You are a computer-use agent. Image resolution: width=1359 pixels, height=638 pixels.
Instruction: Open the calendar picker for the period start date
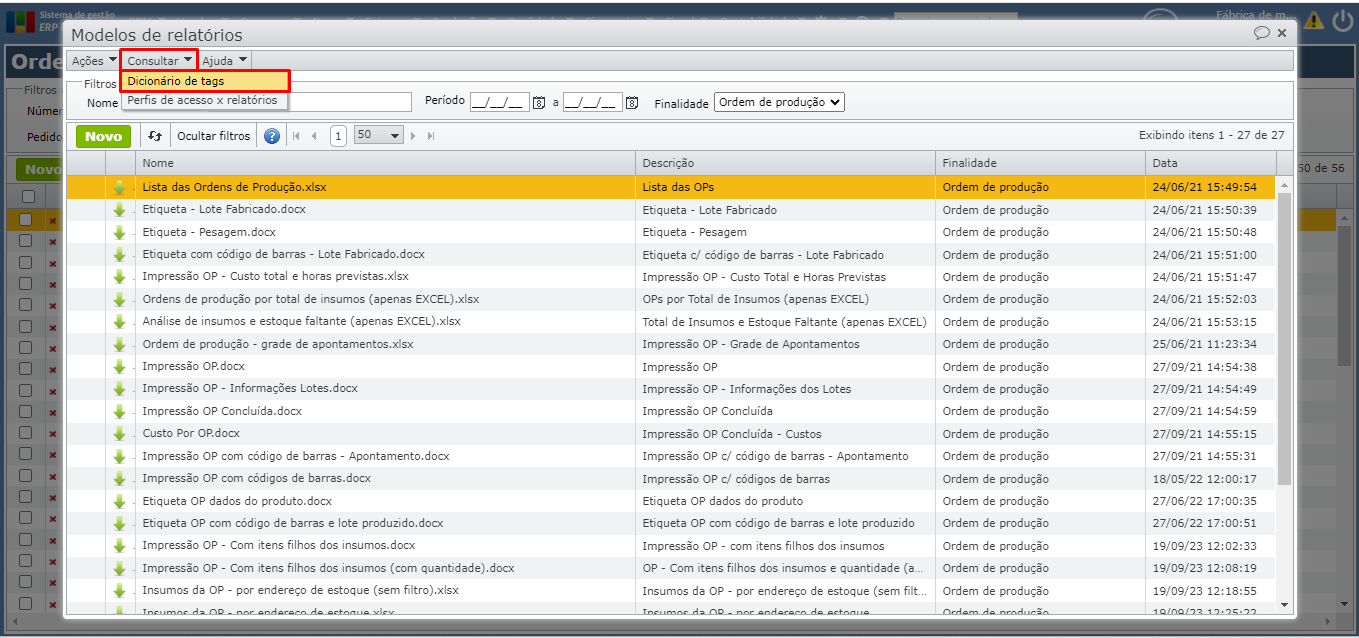pos(538,103)
